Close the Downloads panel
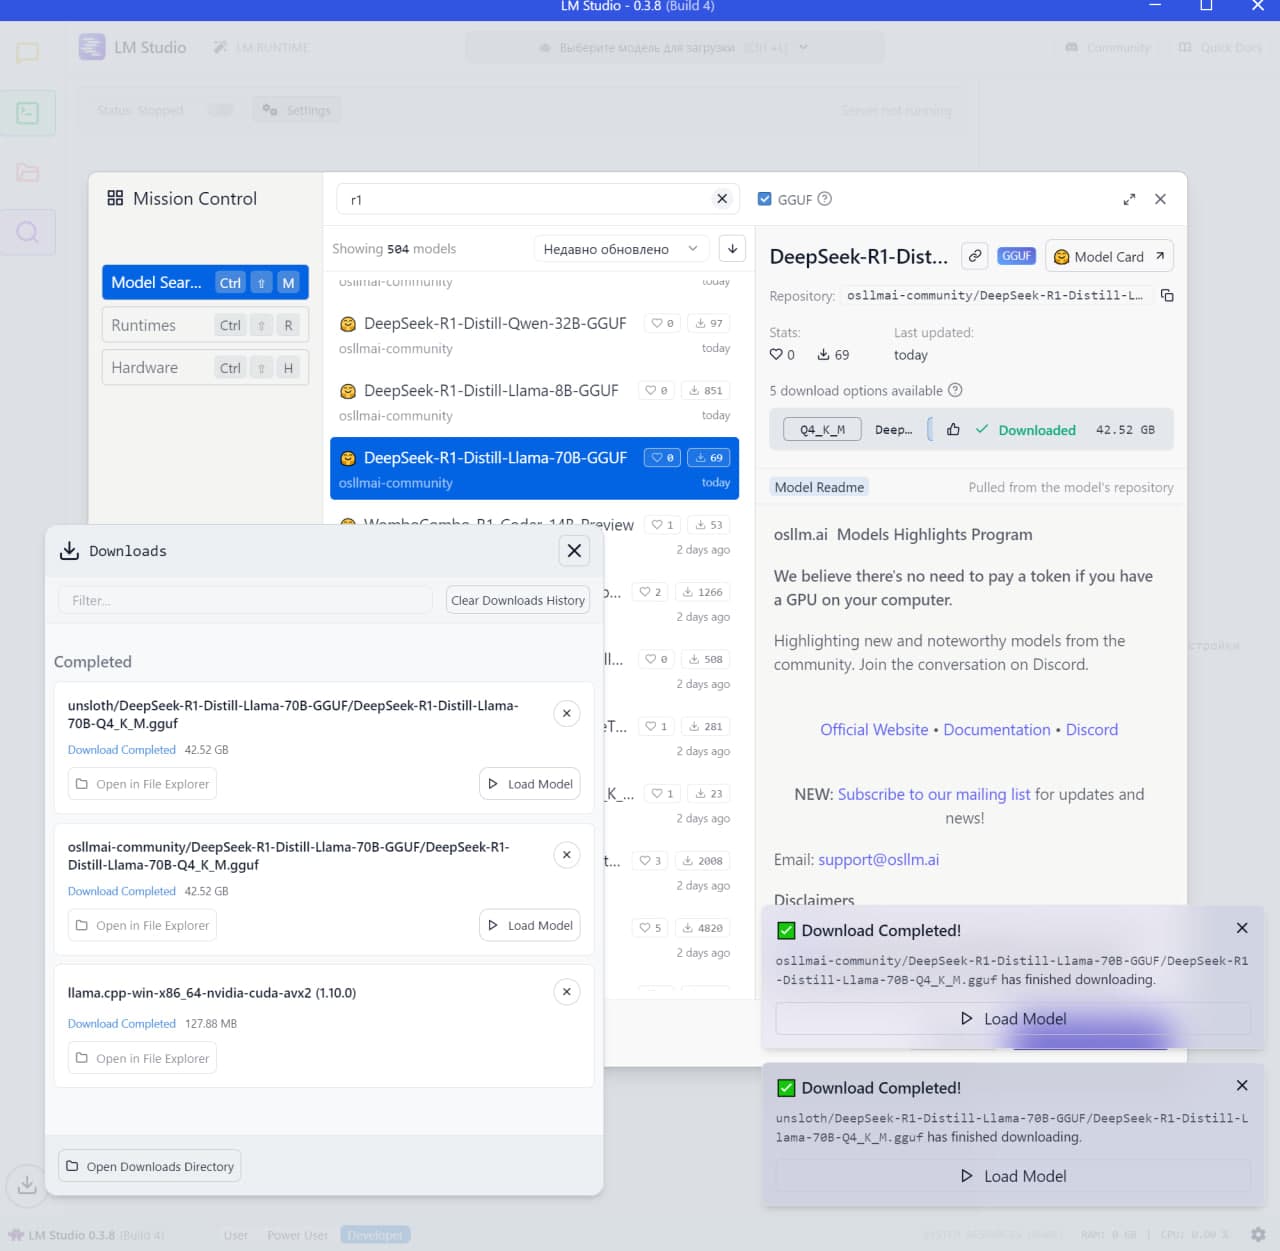The width and height of the screenshot is (1280, 1251). point(574,551)
